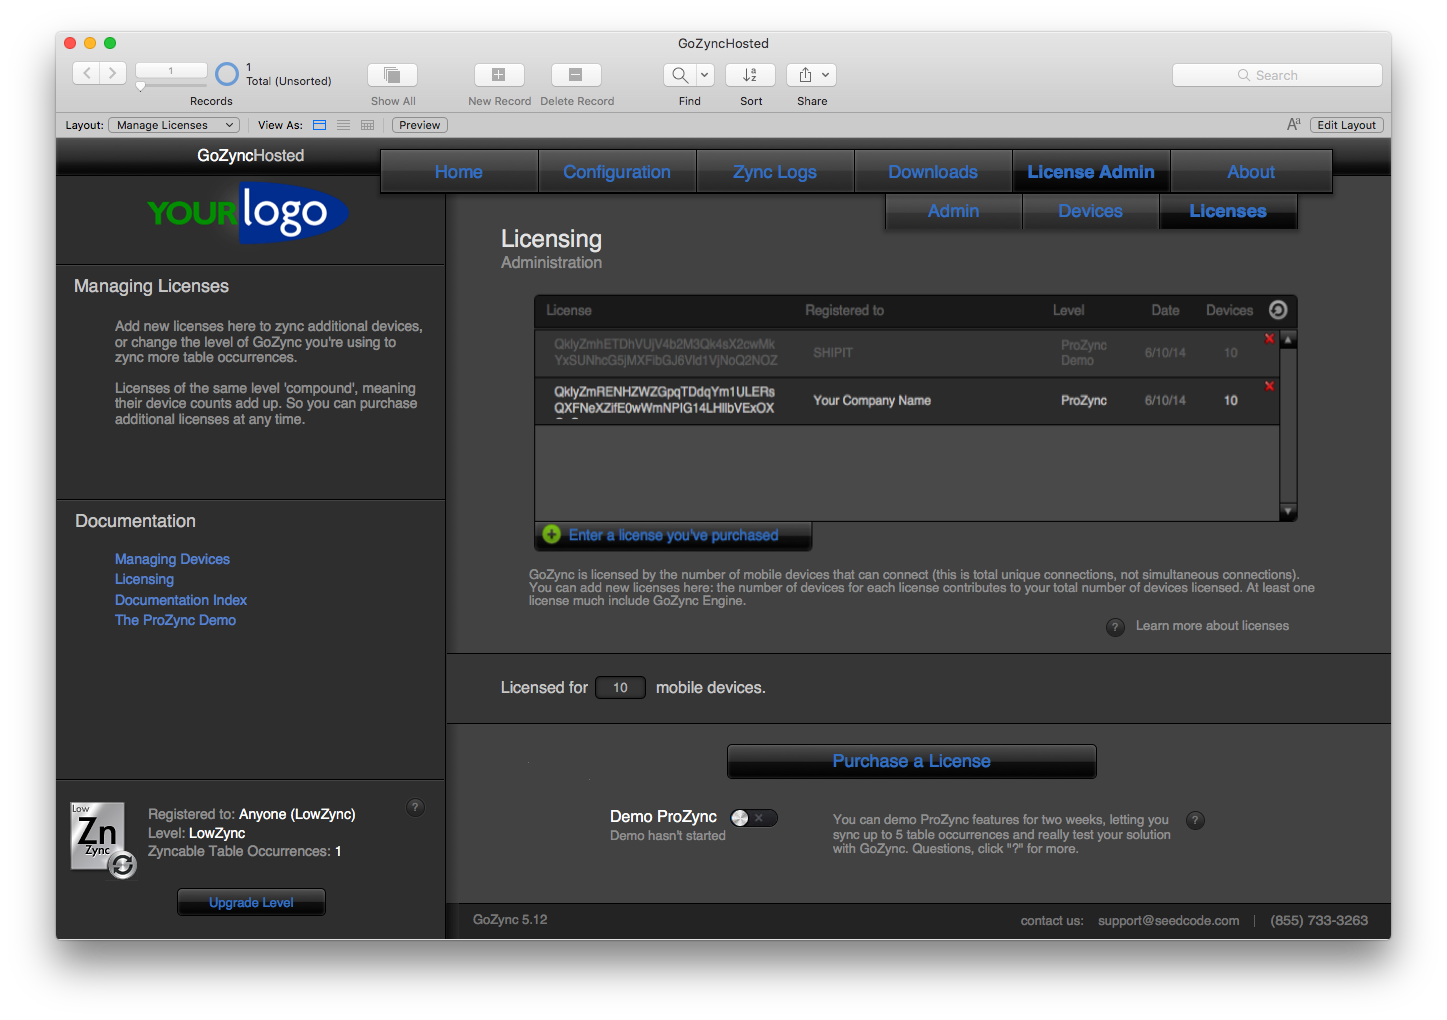
Task: Switch to Table view icon
Action: click(368, 125)
